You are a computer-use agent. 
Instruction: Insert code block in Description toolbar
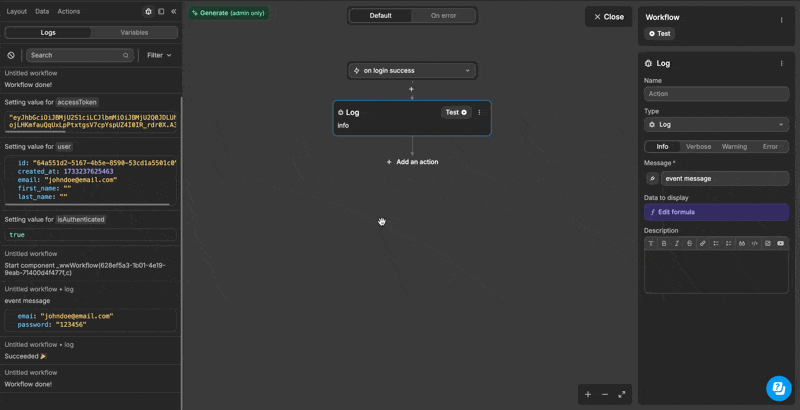(755, 243)
